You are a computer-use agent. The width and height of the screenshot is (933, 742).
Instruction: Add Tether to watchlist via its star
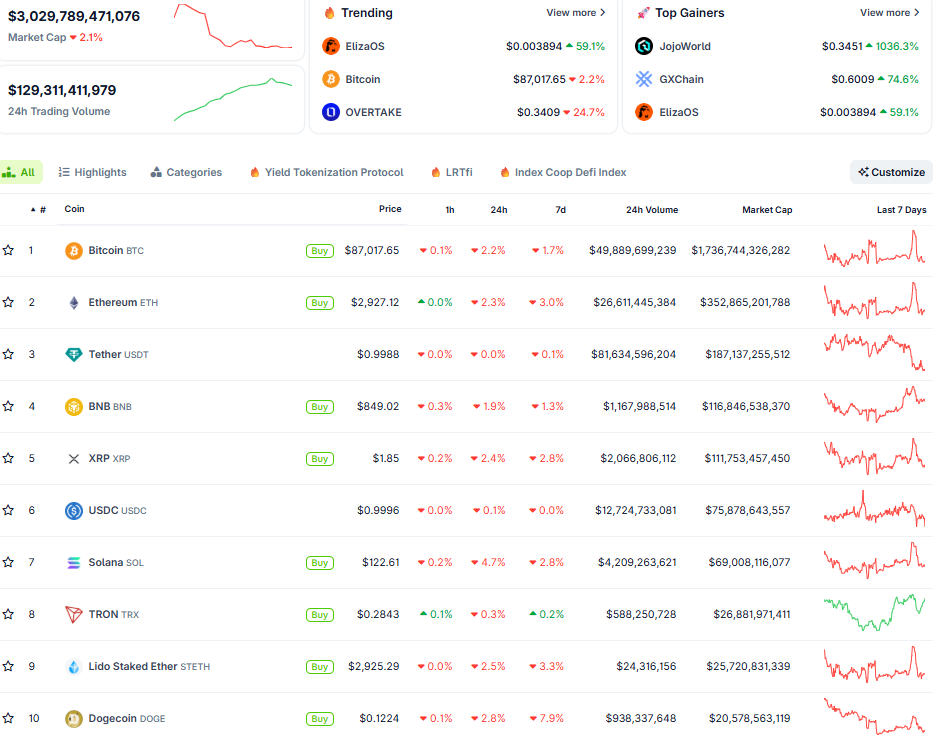tap(10, 354)
